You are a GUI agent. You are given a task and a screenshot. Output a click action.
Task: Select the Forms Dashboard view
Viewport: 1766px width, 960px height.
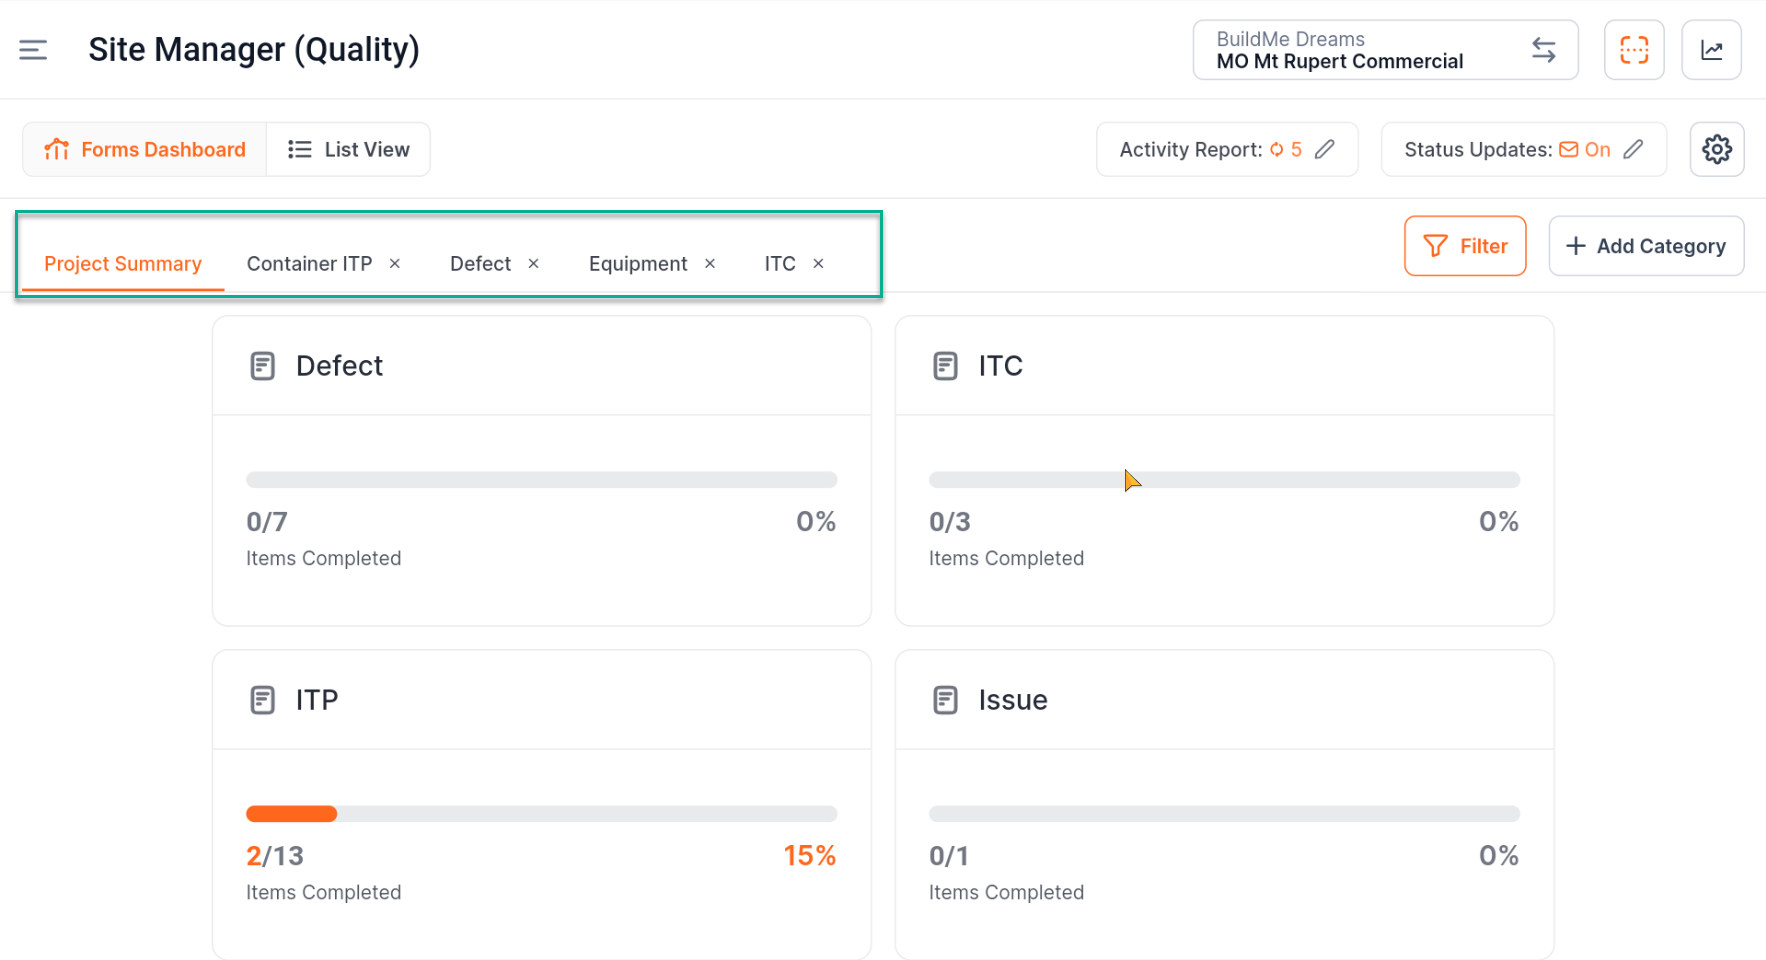click(x=145, y=149)
